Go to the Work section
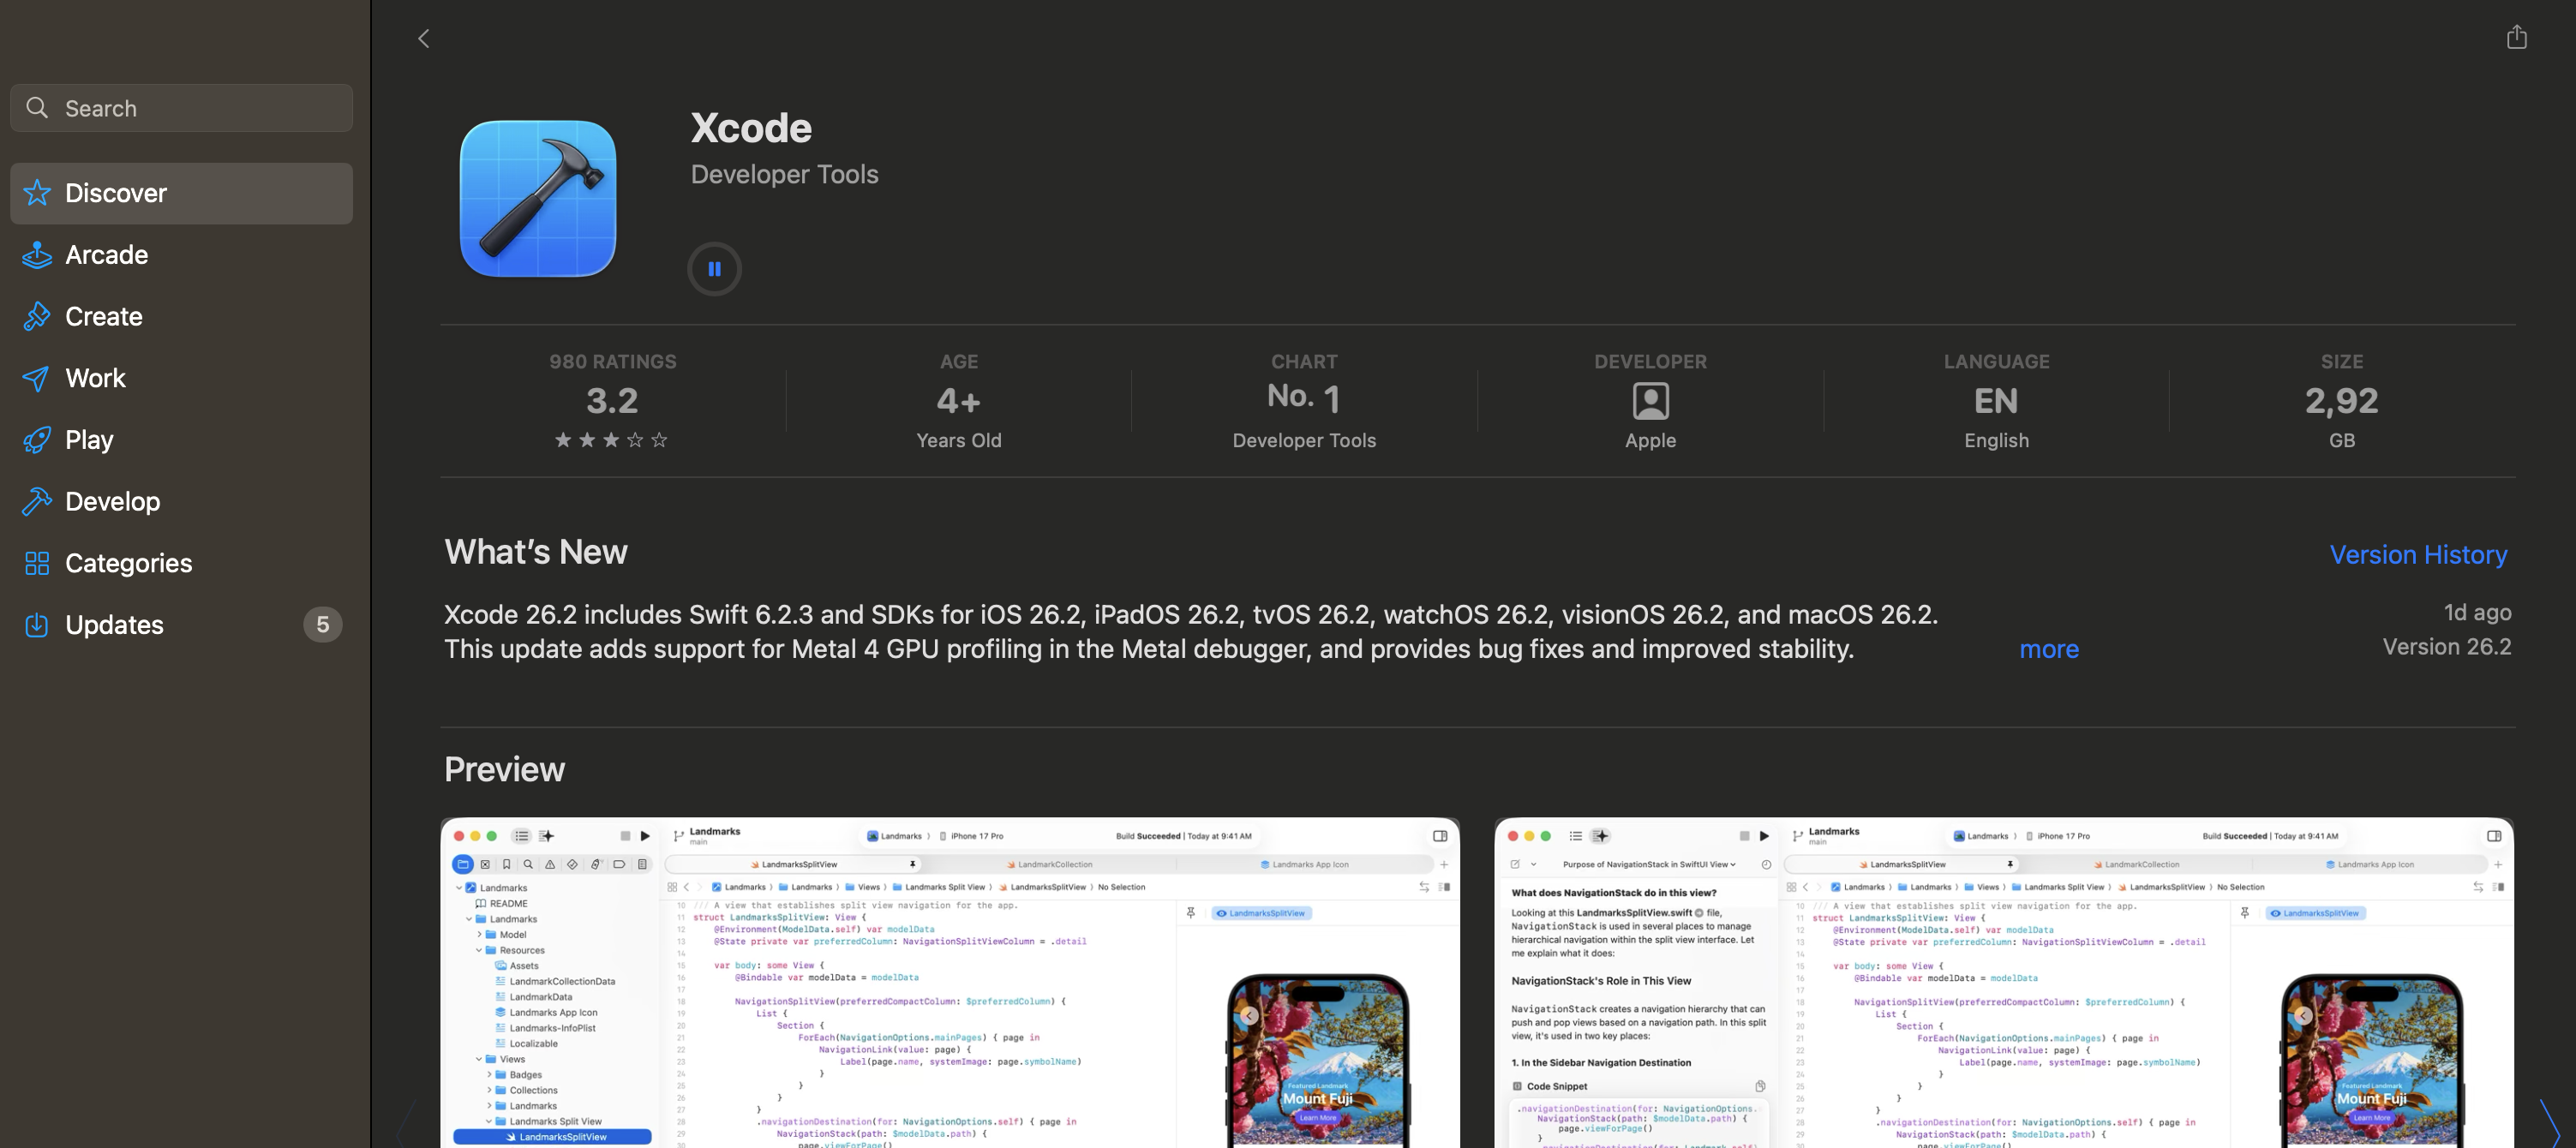This screenshot has width=2576, height=1148. click(95, 378)
